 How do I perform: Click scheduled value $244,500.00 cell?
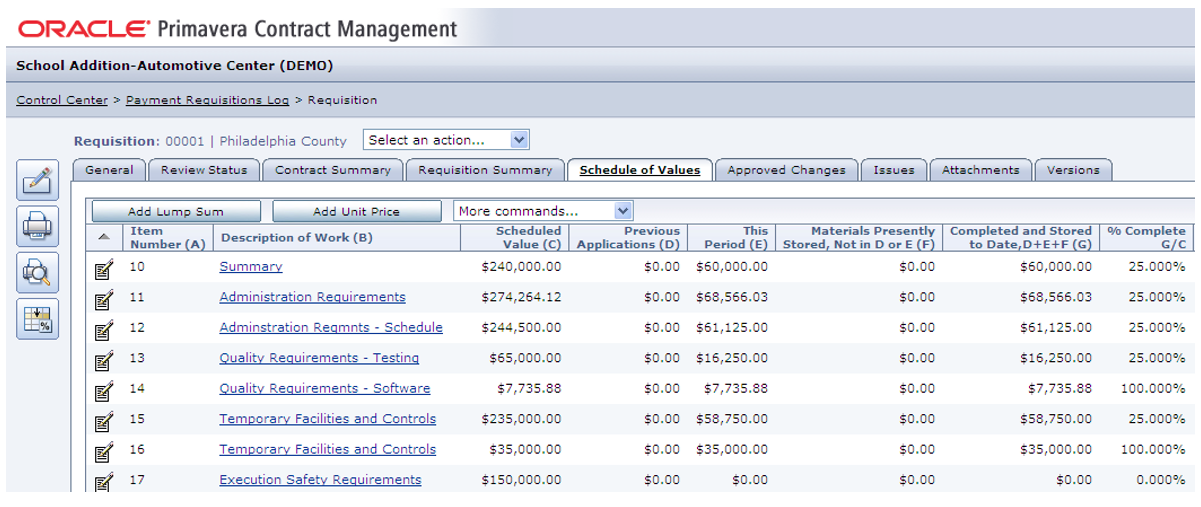(x=521, y=327)
